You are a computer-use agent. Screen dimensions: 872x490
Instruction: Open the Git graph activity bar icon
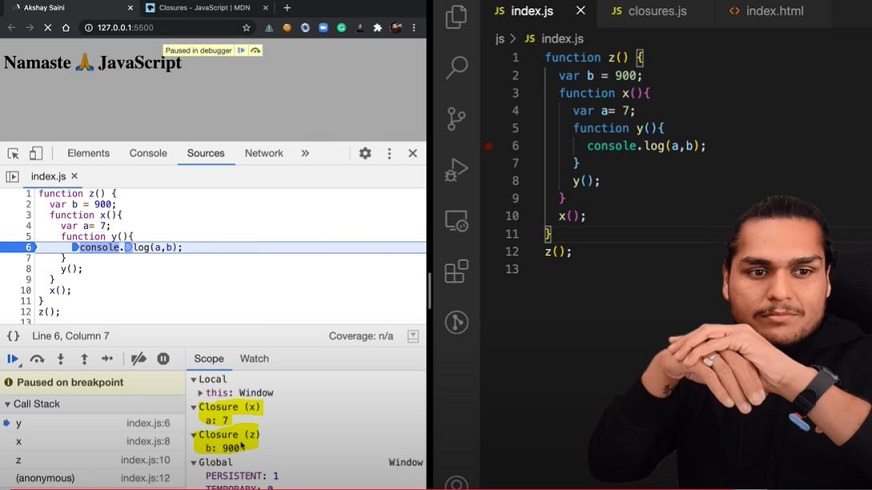457,322
